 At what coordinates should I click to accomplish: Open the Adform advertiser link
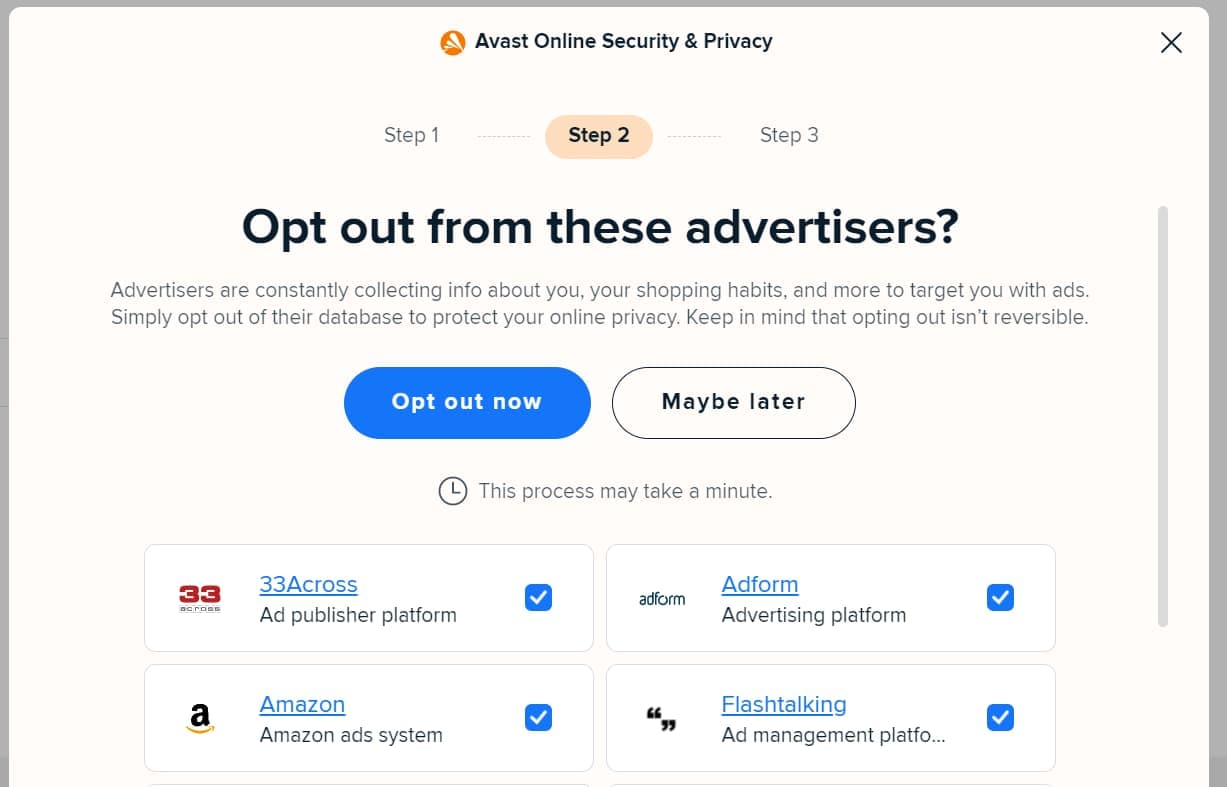point(760,584)
